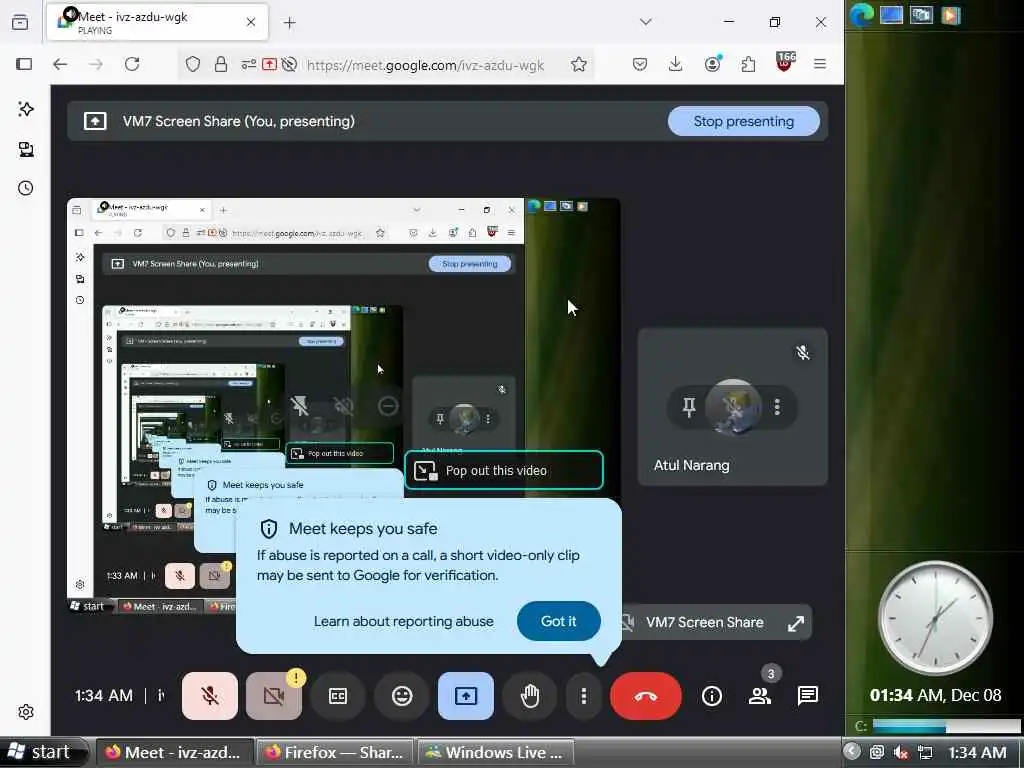Click Stop presenting button
Viewport: 1024px width, 768px height.
(744, 121)
